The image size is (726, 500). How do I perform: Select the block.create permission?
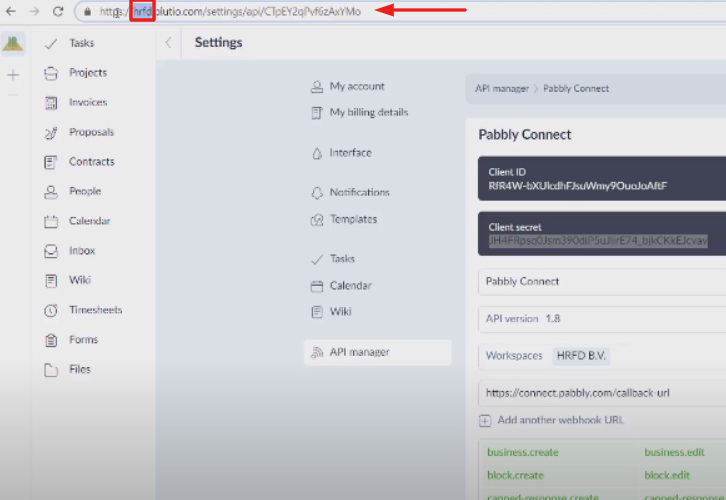click(515, 475)
